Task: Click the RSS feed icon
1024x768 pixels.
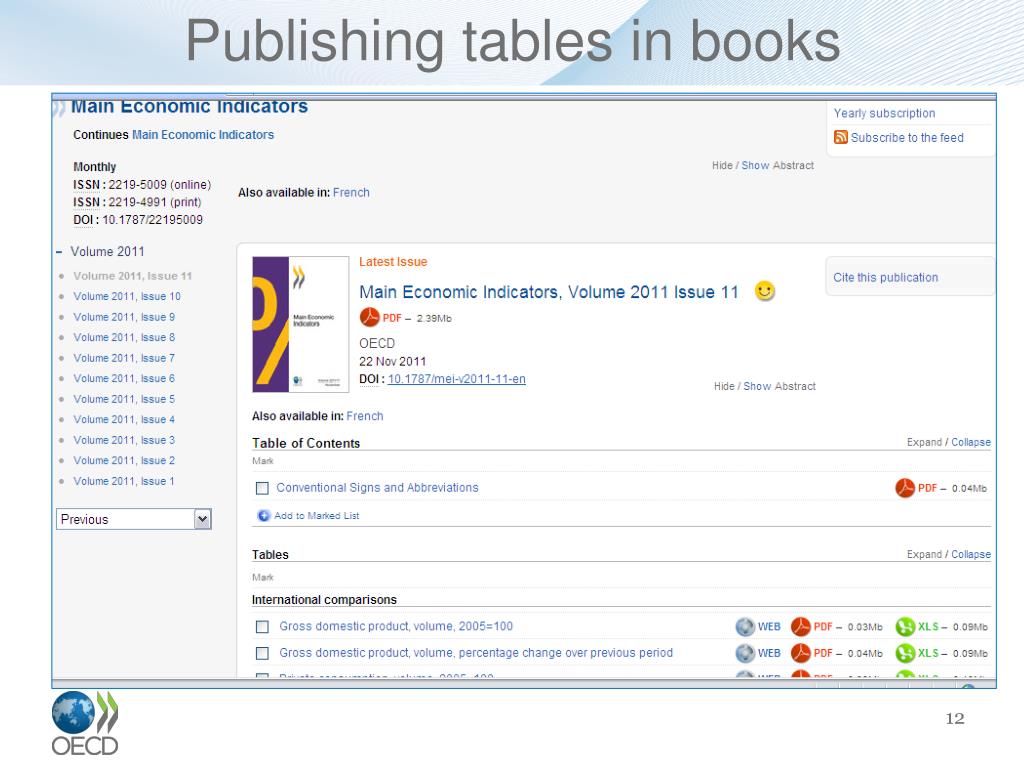Action: (x=840, y=137)
